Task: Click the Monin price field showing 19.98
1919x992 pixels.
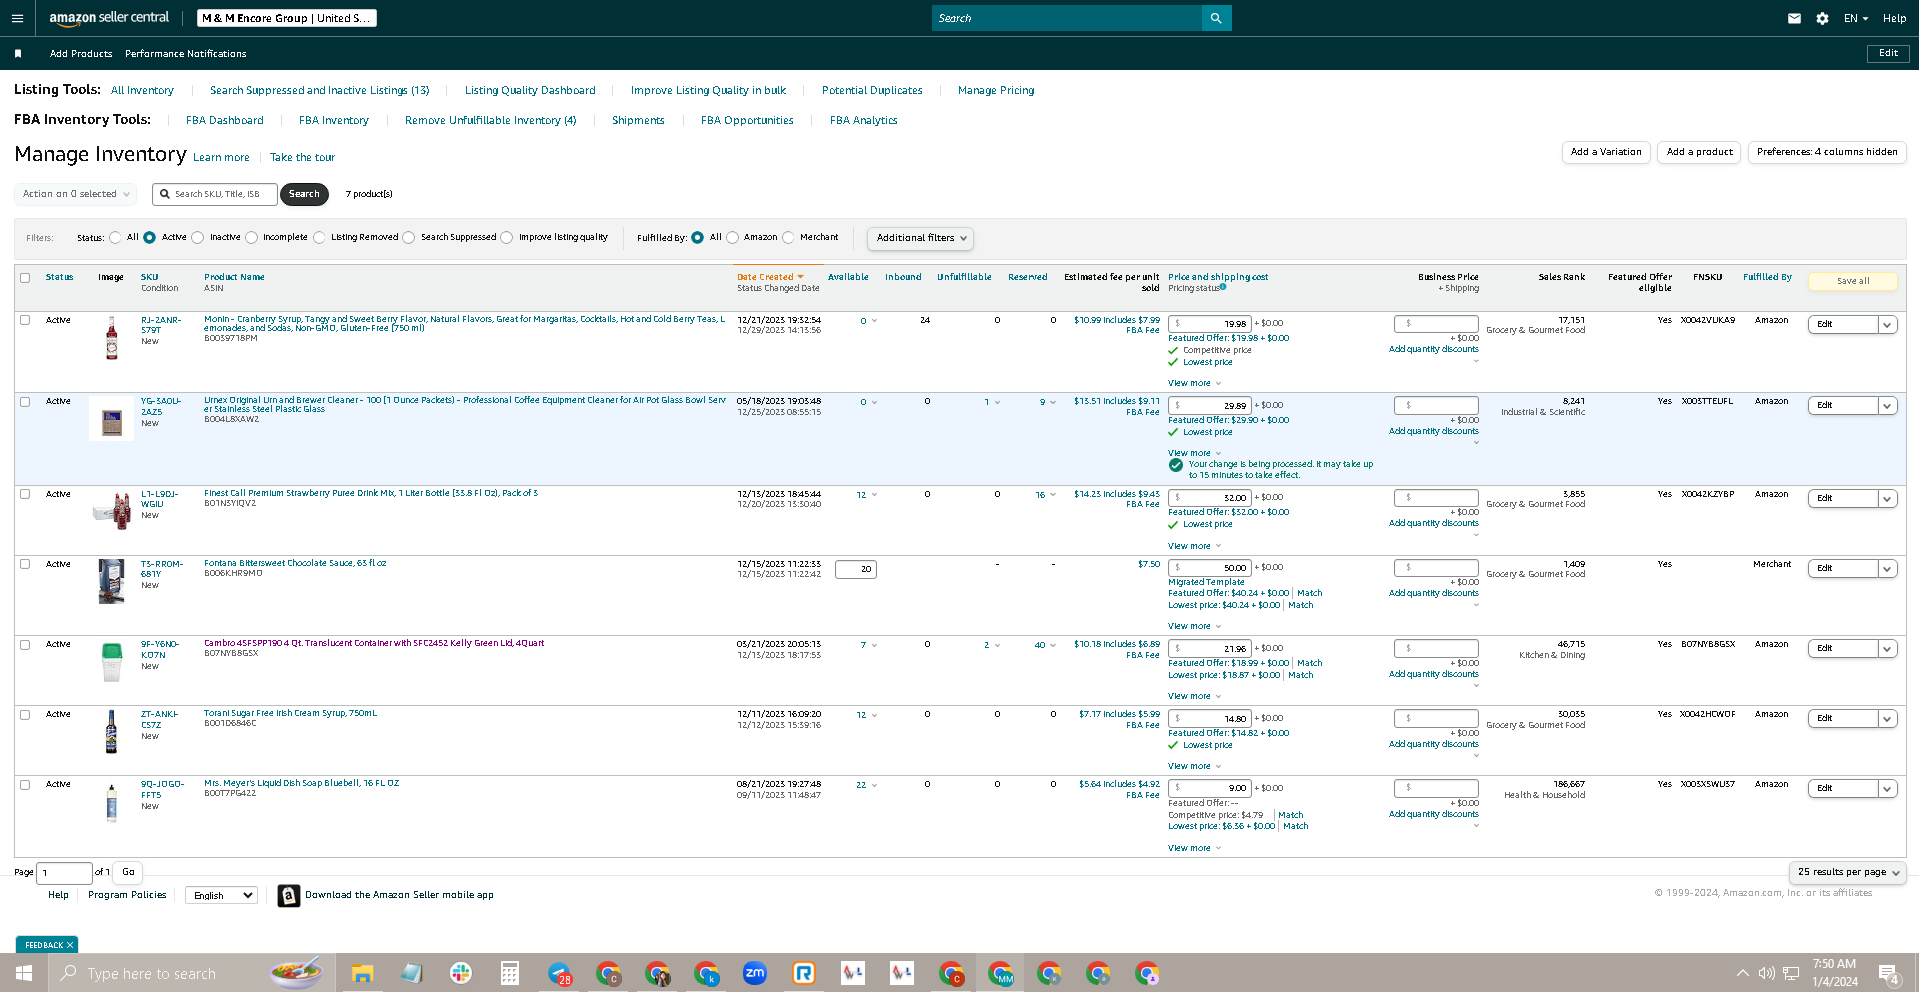Action: [1209, 324]
